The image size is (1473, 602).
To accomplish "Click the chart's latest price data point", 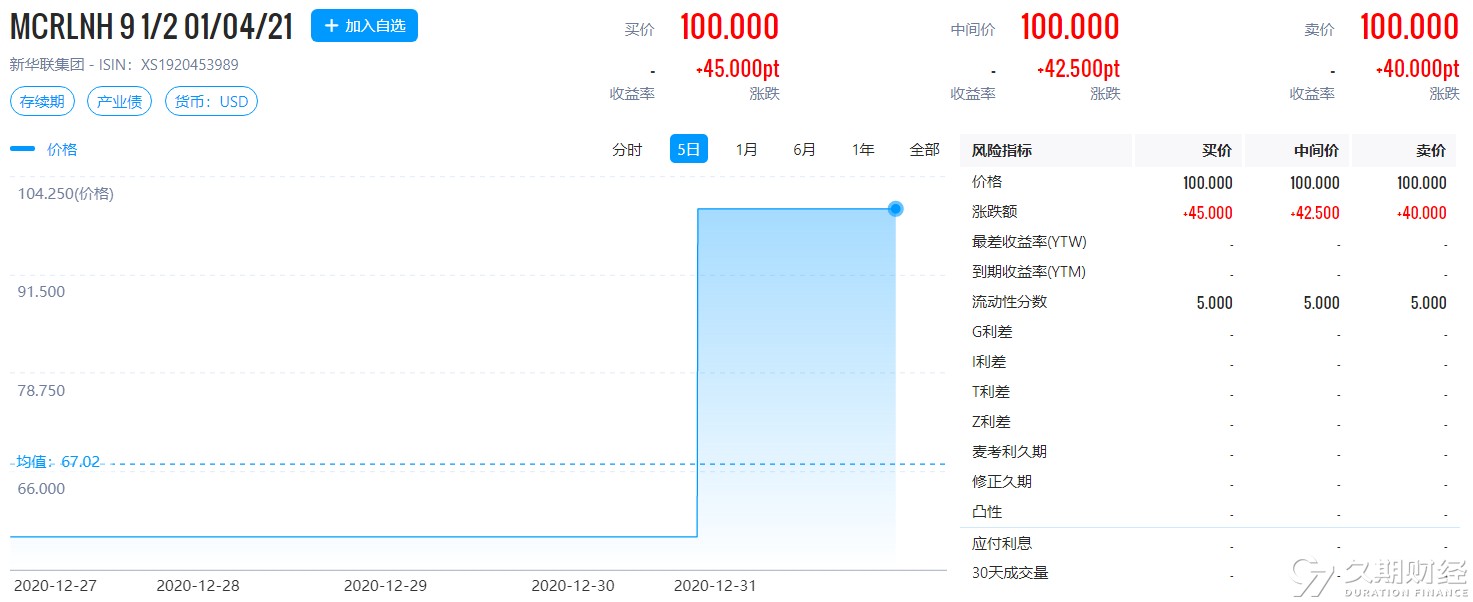I will [896, 209].
